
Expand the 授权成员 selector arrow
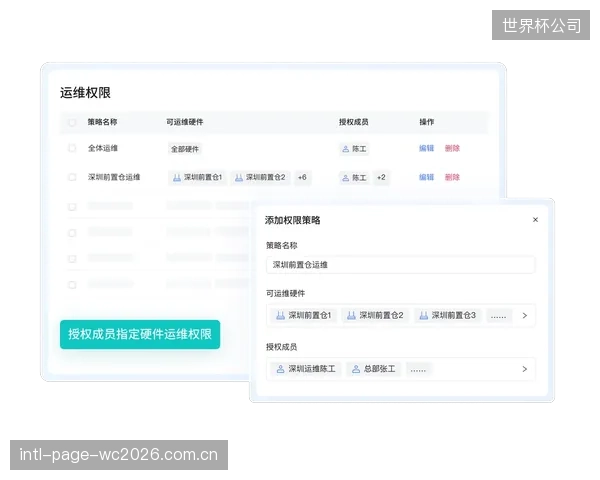point(525,369)
